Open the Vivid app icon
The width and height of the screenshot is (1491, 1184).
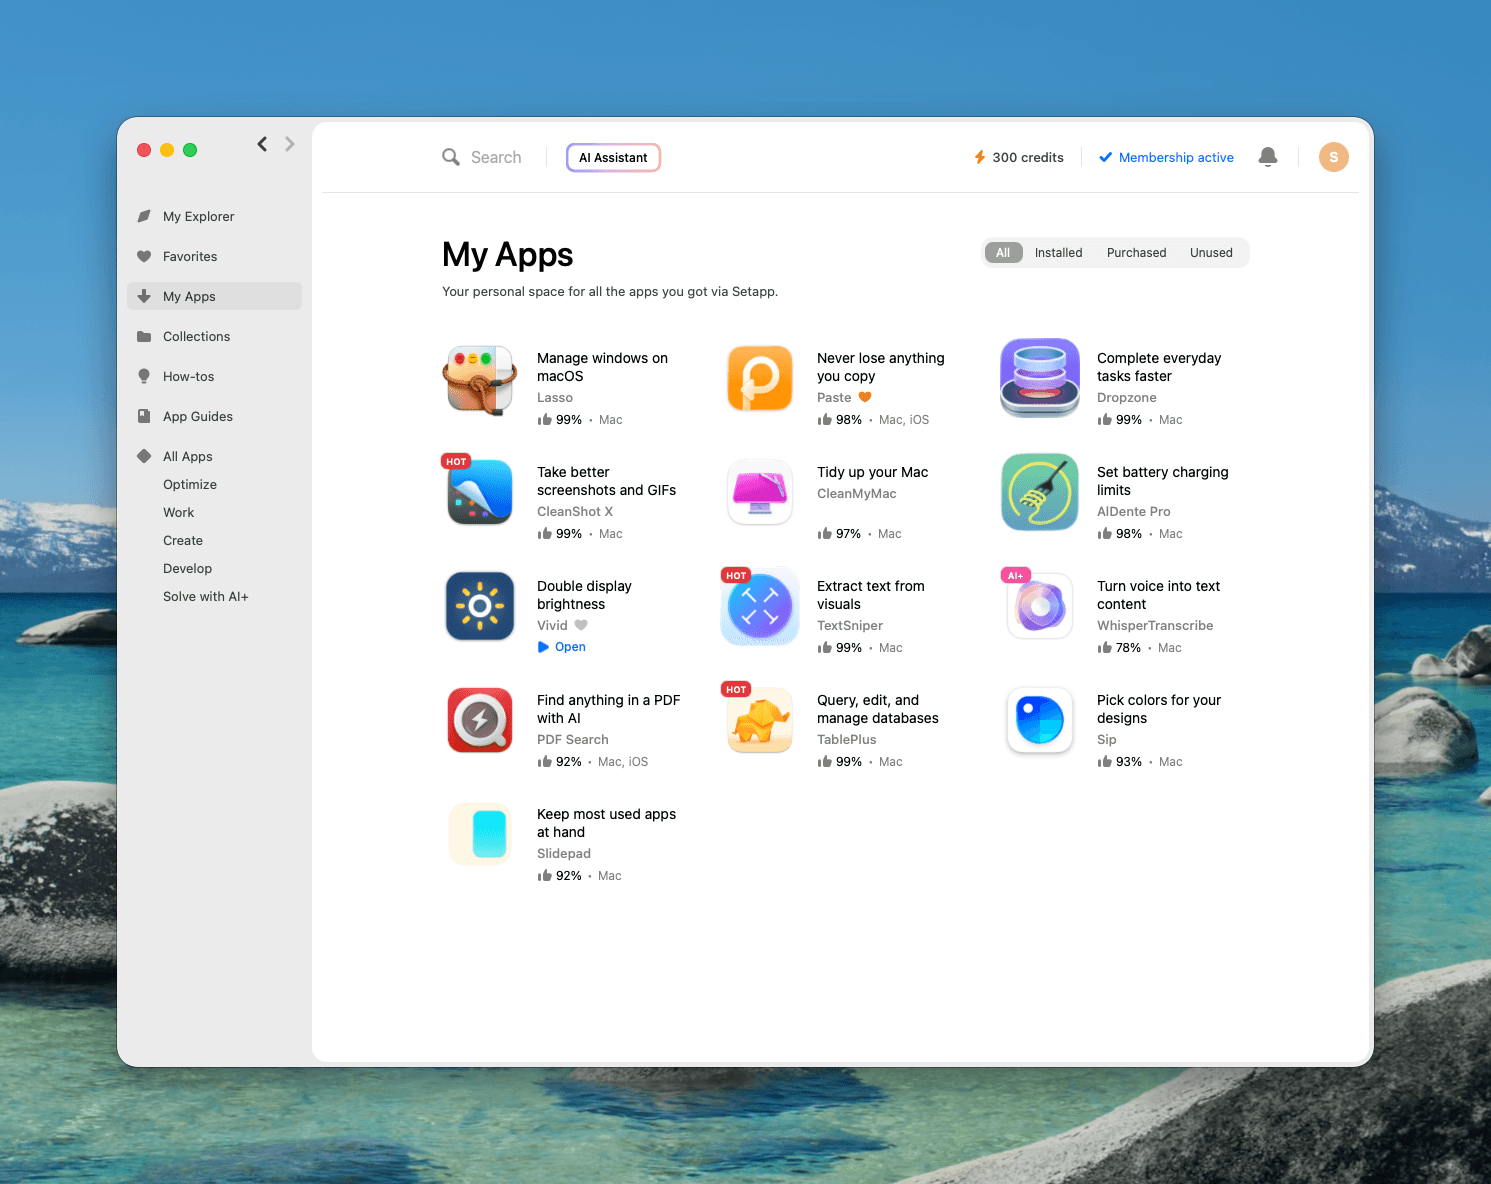pyautogui.click(x=480, y=606)
